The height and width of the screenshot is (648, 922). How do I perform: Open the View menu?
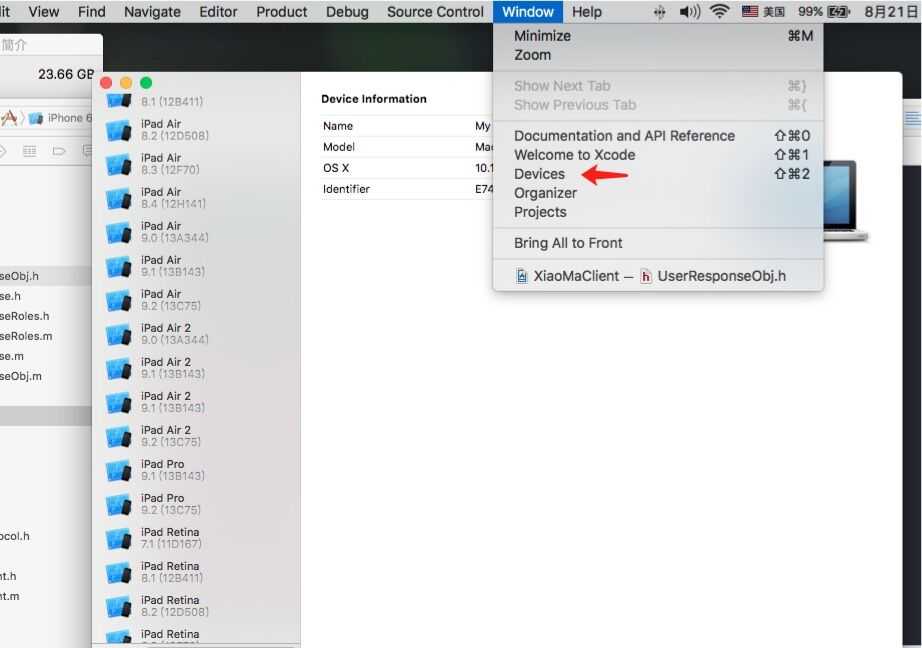pyautogui.click(x=44, y=12)
